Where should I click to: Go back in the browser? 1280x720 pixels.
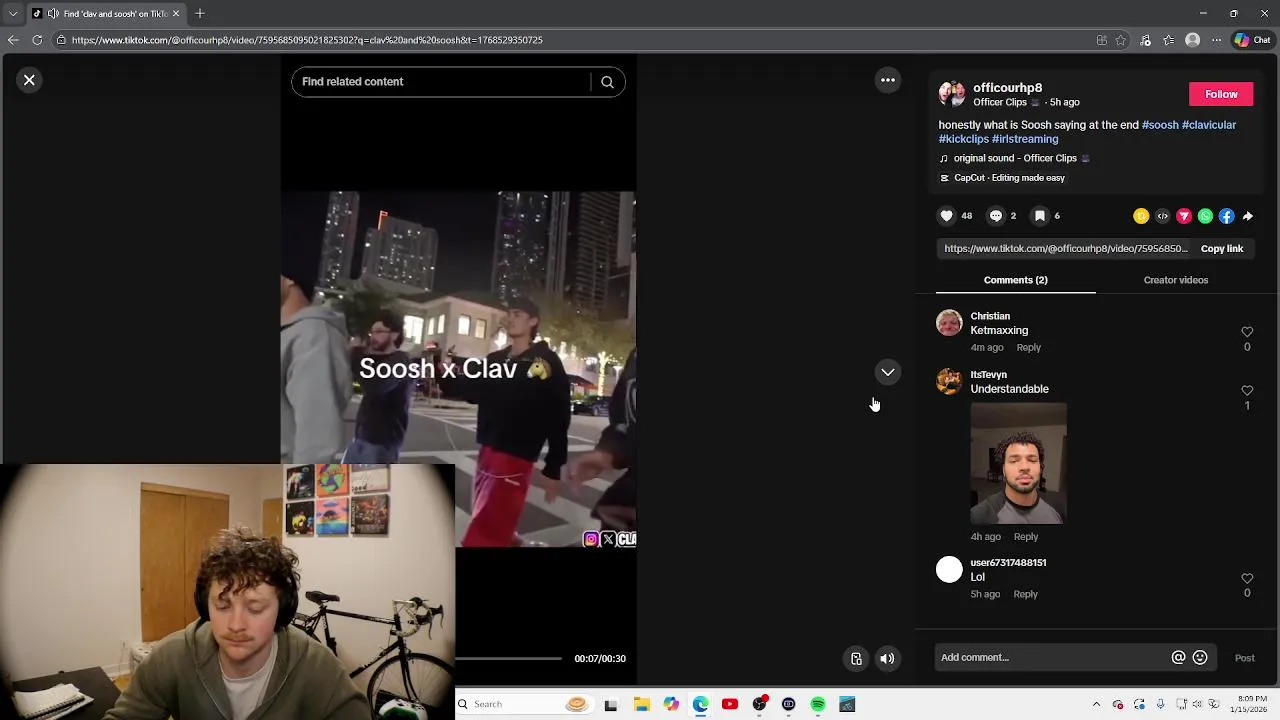13,40
